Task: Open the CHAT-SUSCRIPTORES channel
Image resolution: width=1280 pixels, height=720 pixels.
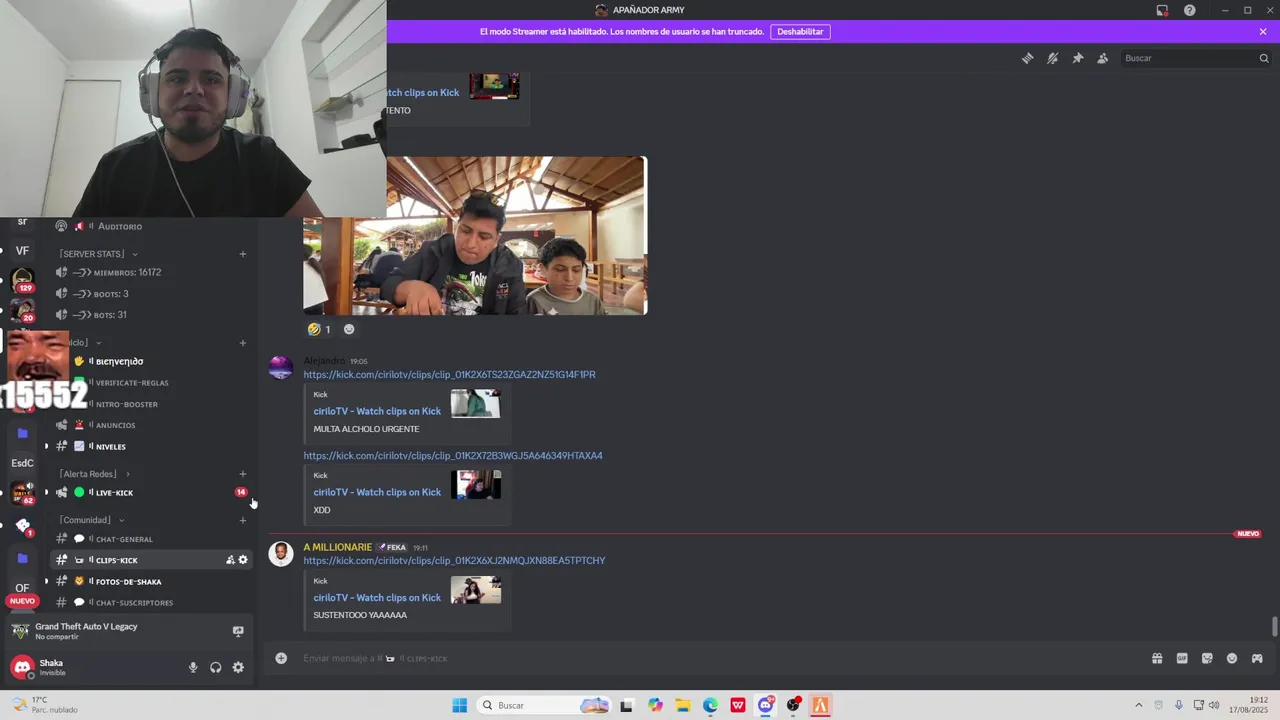Action: click(x=151, y=602)
